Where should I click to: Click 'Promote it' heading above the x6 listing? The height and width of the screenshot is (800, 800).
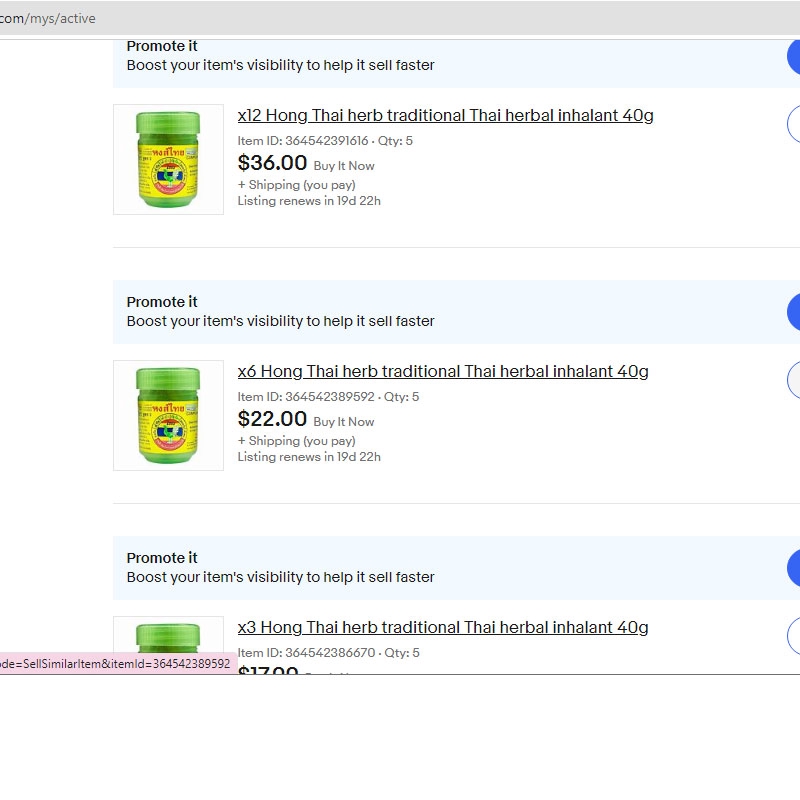(x=162, y=302)
